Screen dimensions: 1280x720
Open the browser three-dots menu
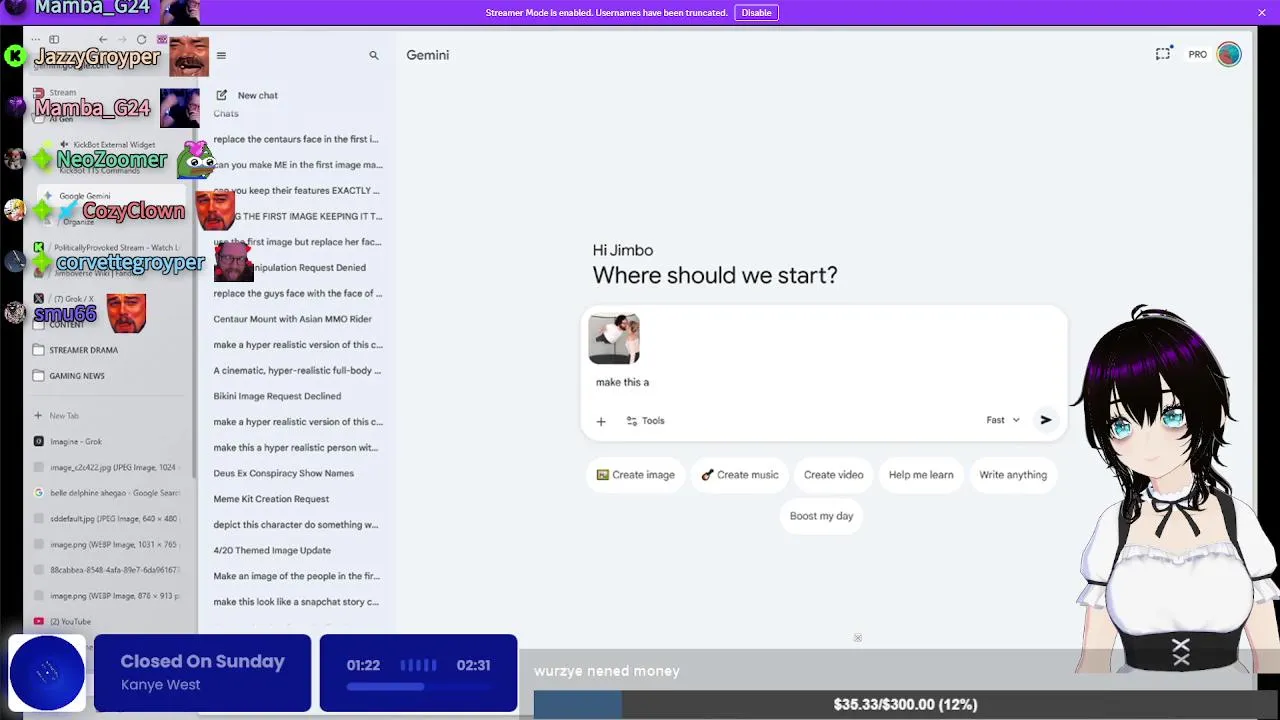[x=36, y=40]
